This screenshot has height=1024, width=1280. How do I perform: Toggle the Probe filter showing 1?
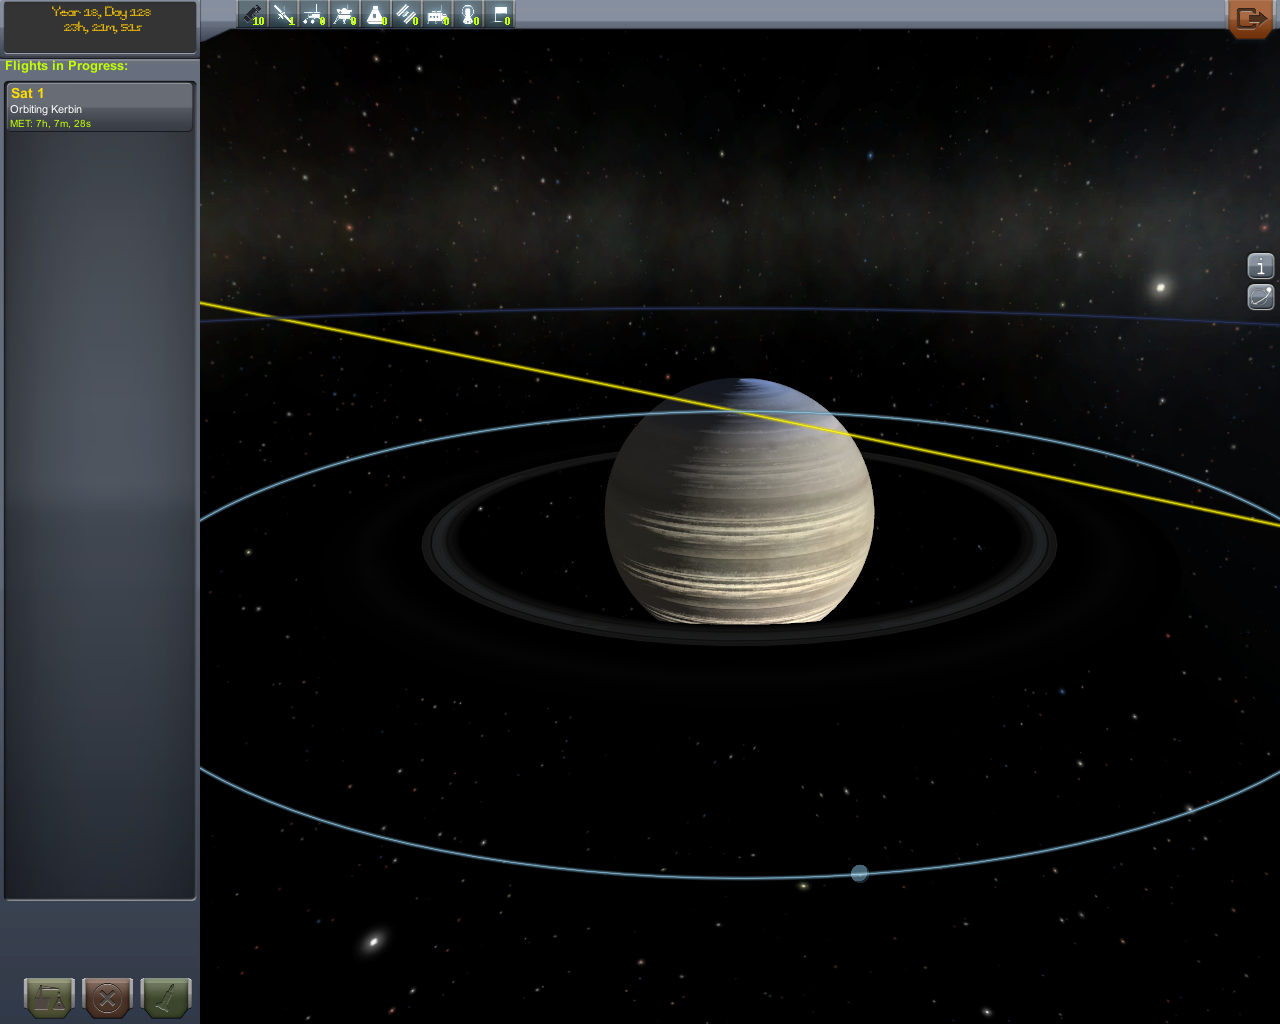click(x=284, y=15)
